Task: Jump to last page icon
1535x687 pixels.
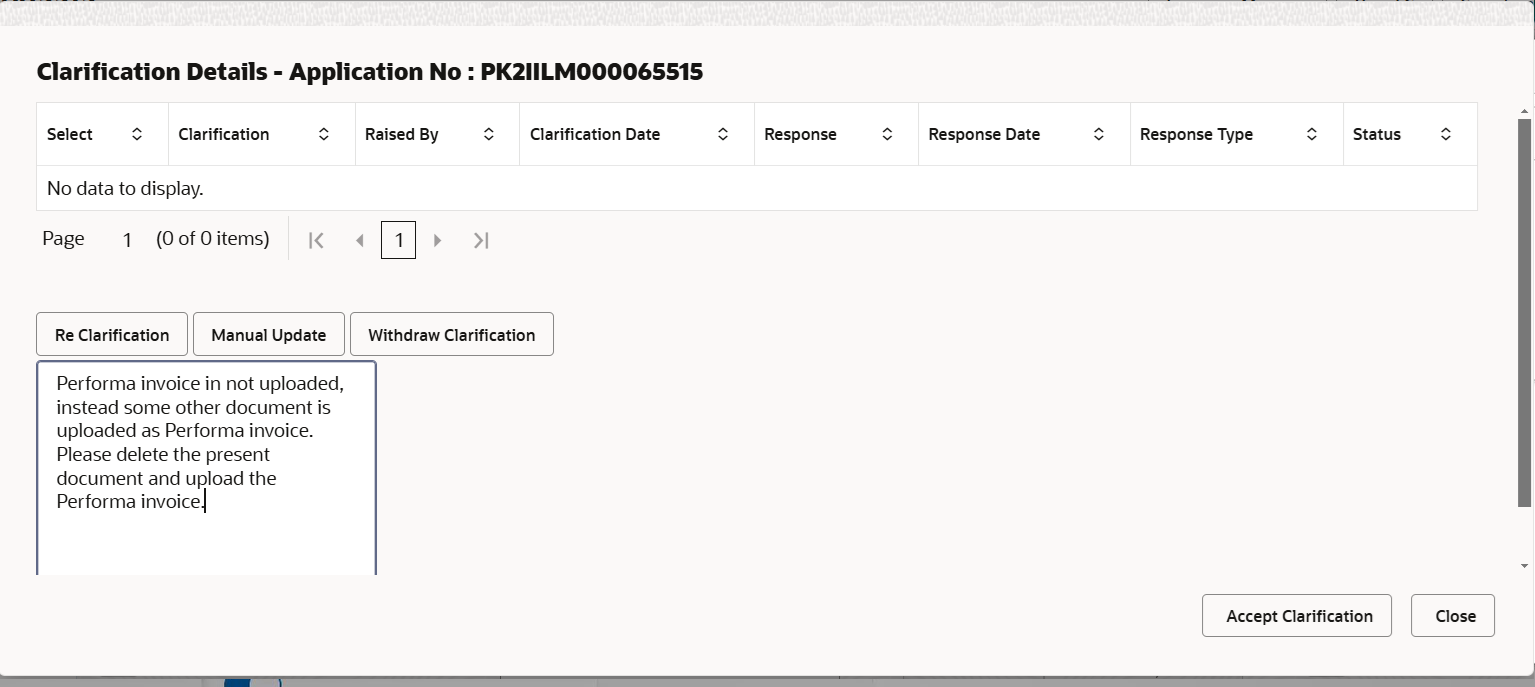Action: pyautogui.click(x=481, y=240)
